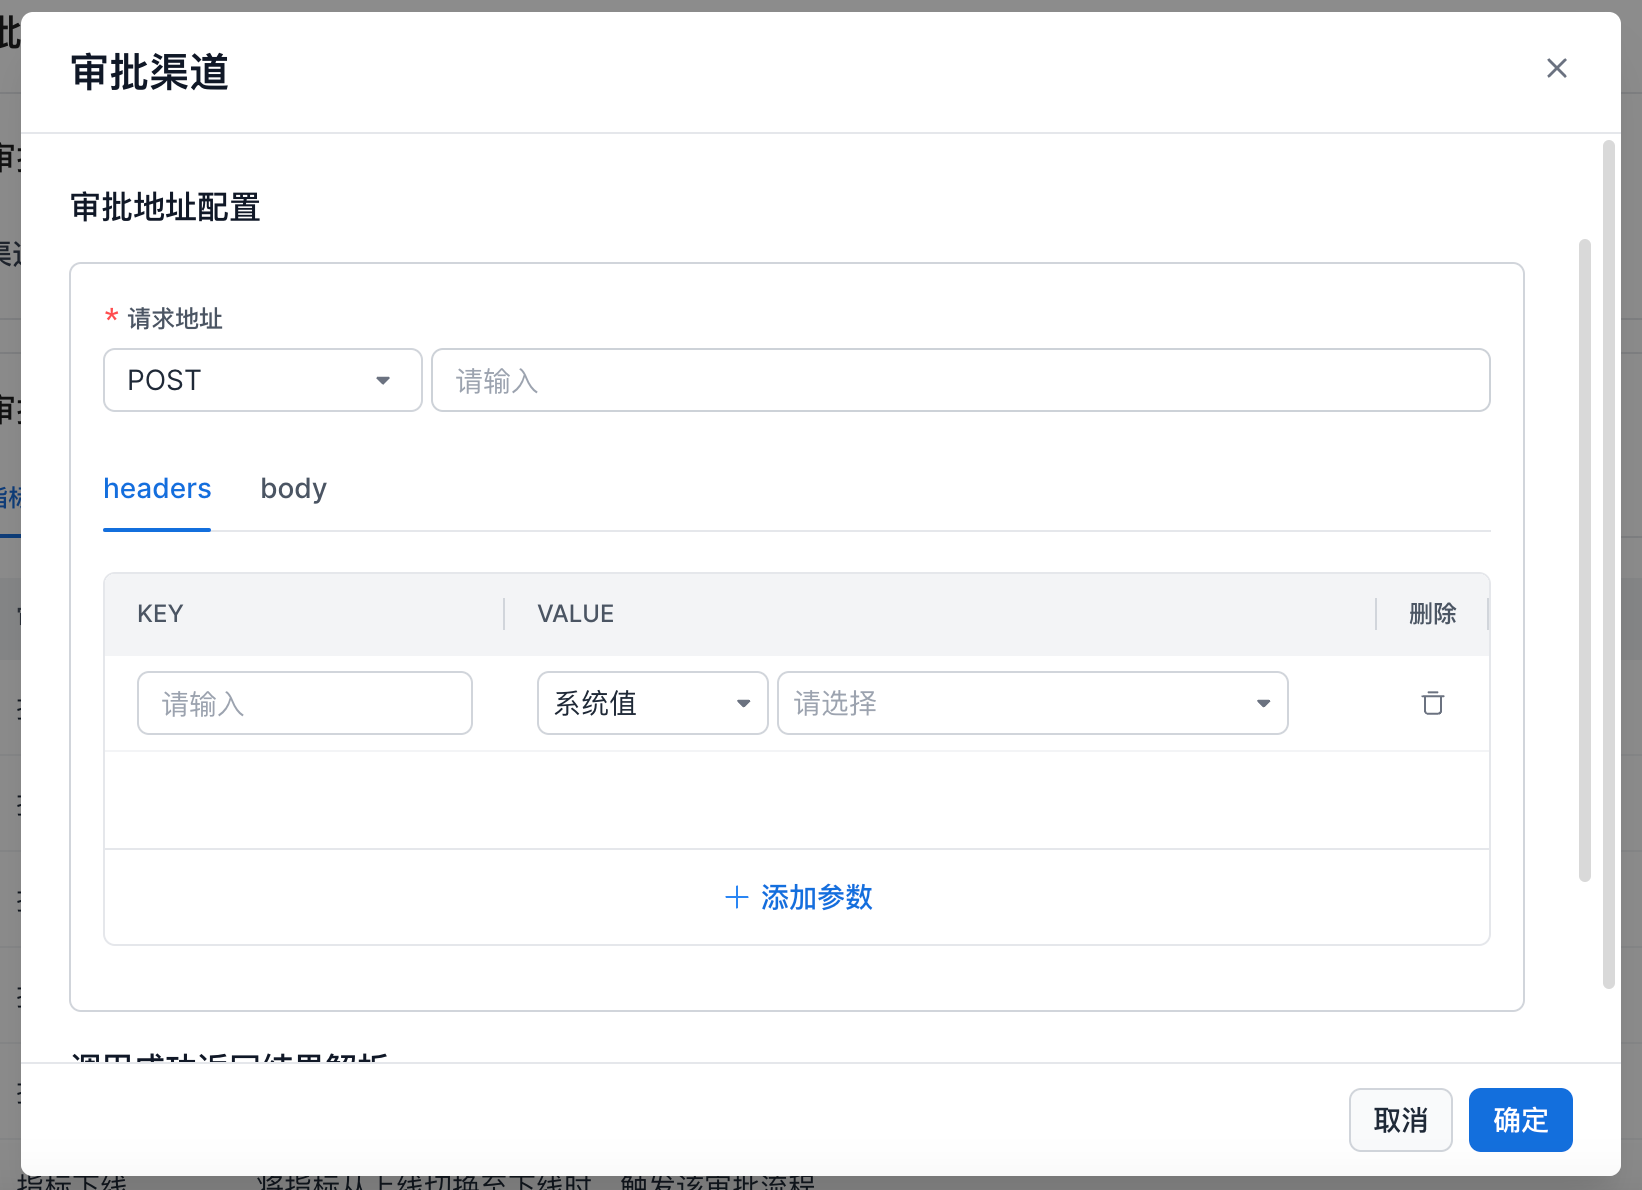This screenshot has width=1642, height=1190.
Task: Click the inner form scrollbar thumb
Action: pyautogui.click(x=1584, y=560)
